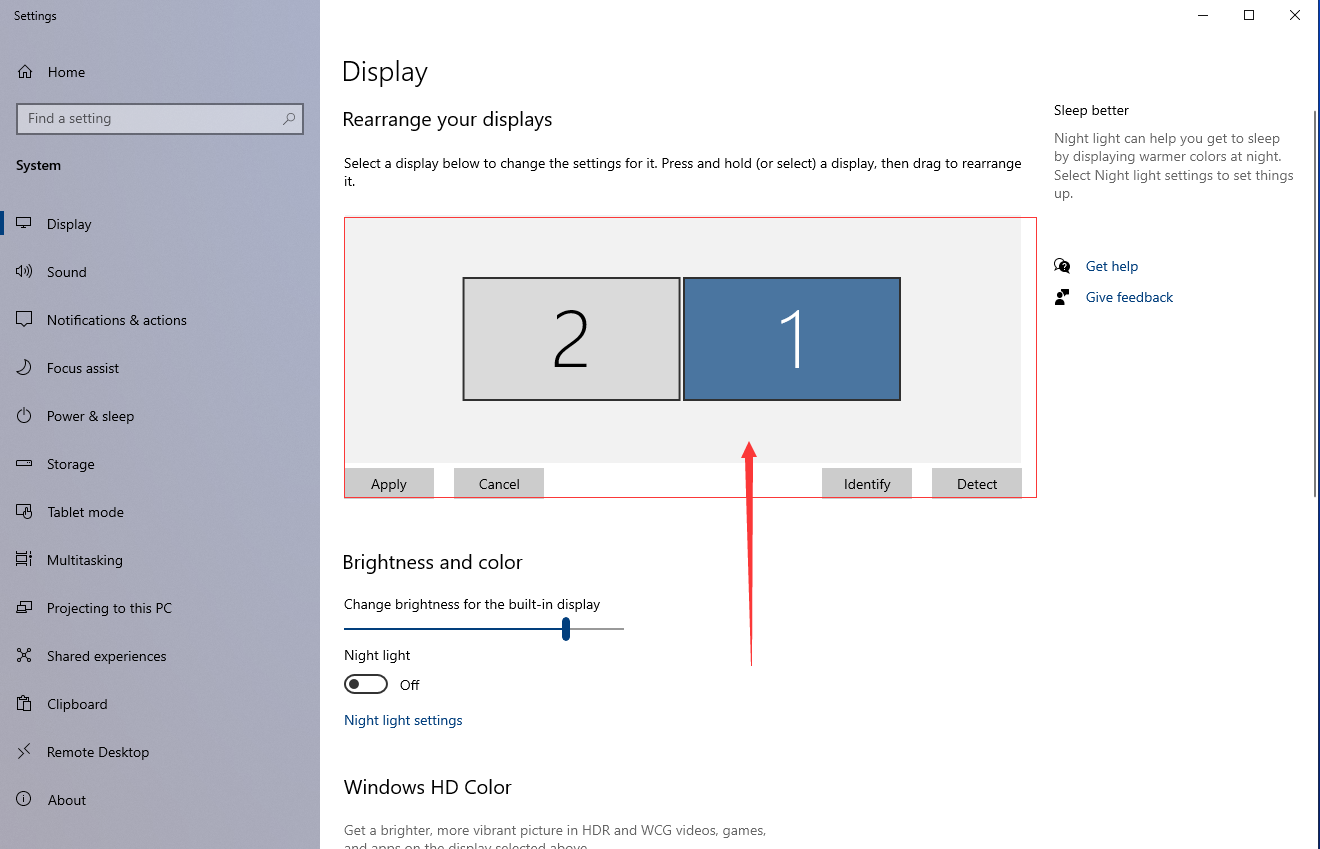Navigate to the About page

point(67,800)
